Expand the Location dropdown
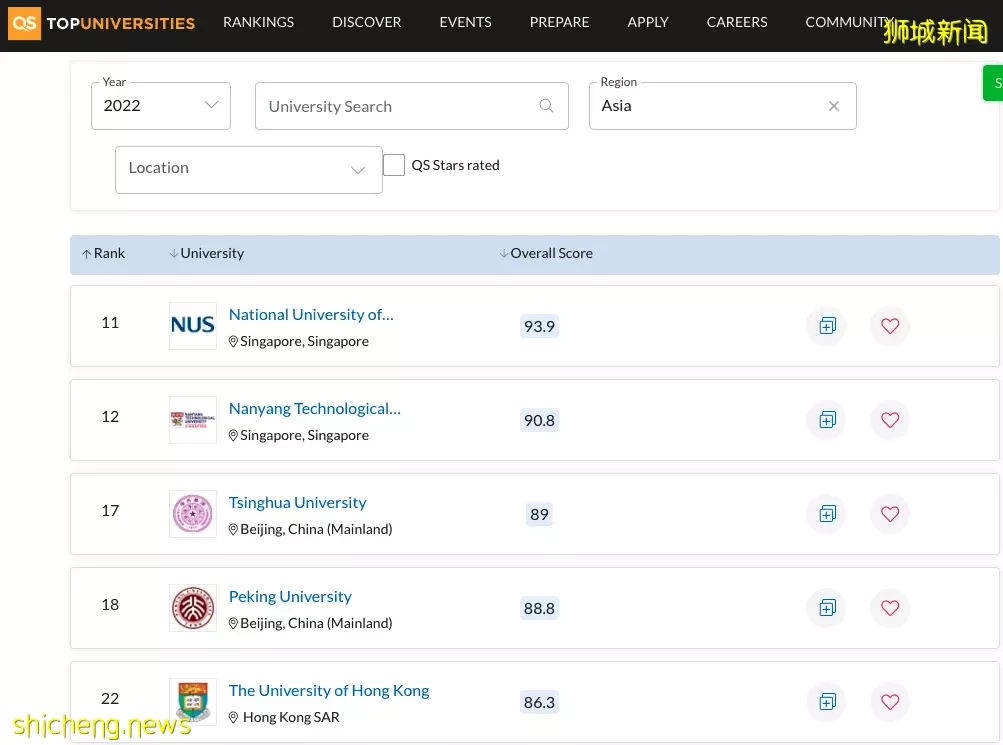Screen dimensions: 1003x745 point(249,170)
